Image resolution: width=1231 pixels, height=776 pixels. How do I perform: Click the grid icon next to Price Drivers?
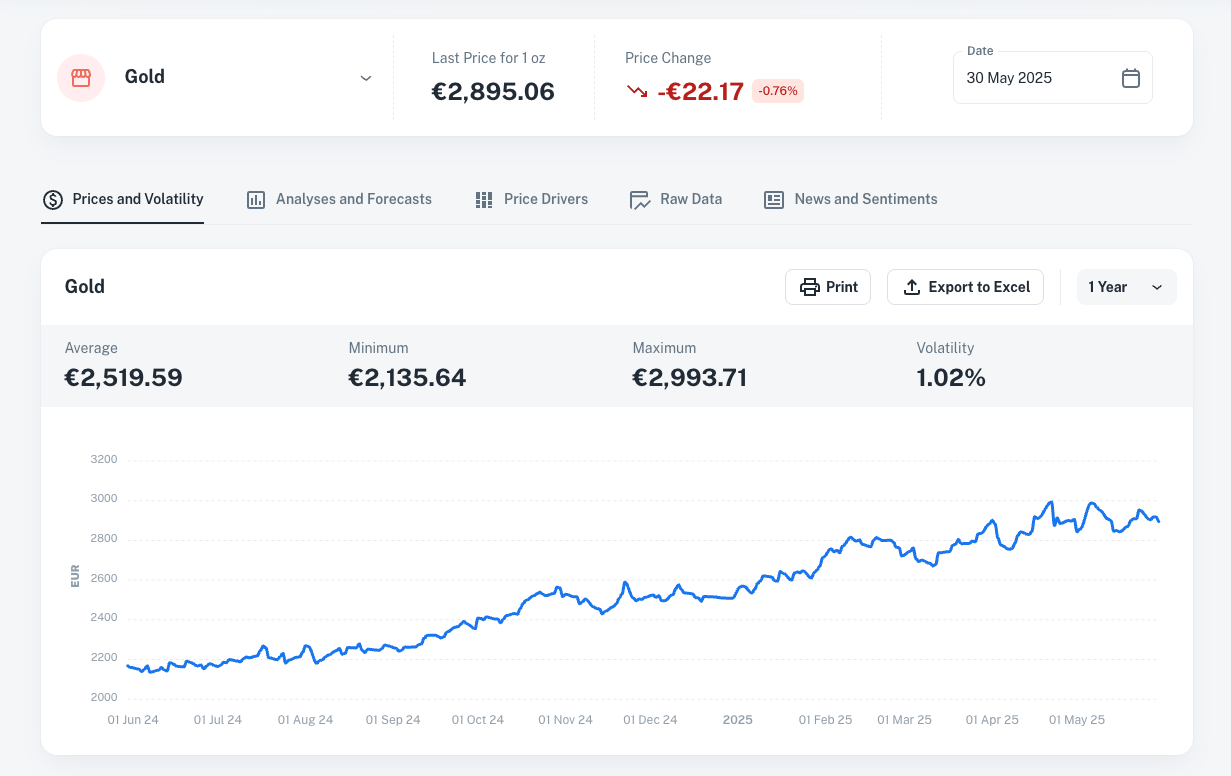coord(484,199)
